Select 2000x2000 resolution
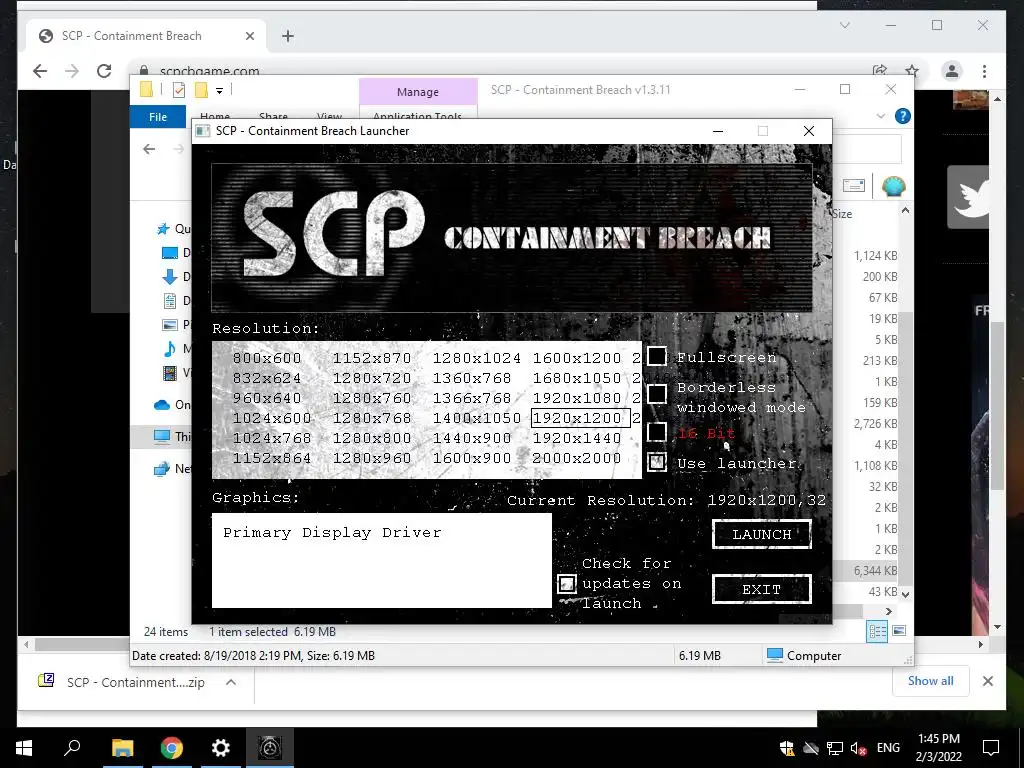 tap(577, 458)
